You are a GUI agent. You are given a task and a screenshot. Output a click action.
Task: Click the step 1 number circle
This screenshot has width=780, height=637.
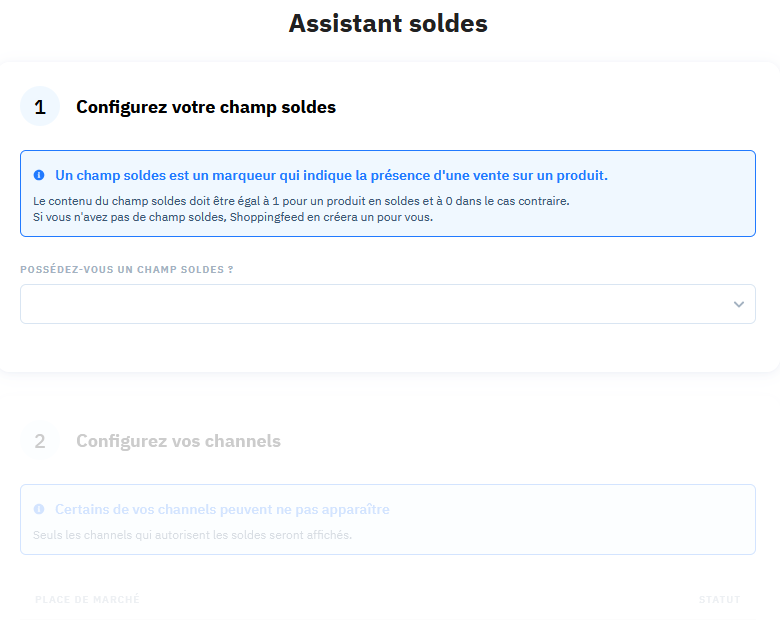pos(40,106)
